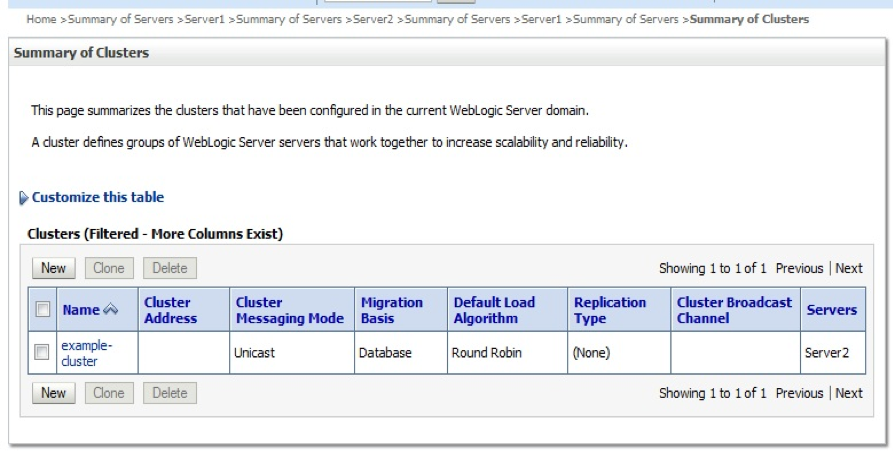Open the example-cluster link
The width and height of the screenshot is (893, 474).
[87, 353]
